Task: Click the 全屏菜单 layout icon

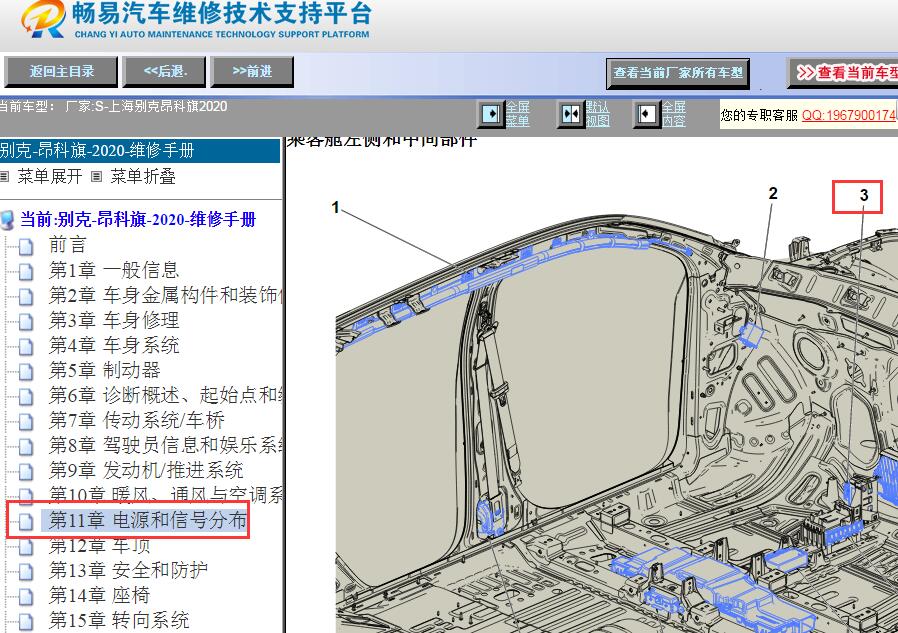Action: 491,114
